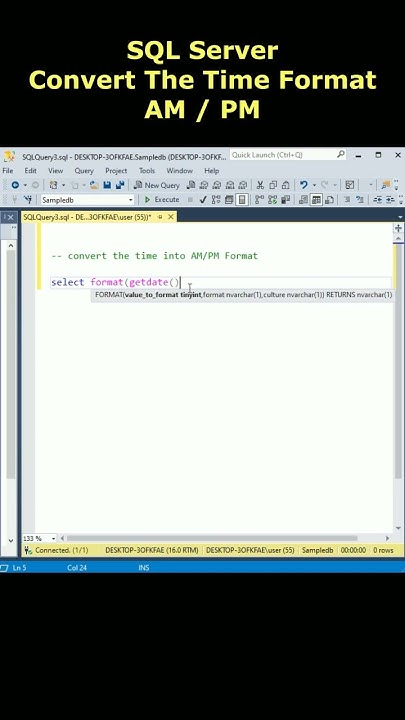The width and height of the screenshot is (405, 720).
Task: Click the Cut scissors icon
Action: click(260, 185)
